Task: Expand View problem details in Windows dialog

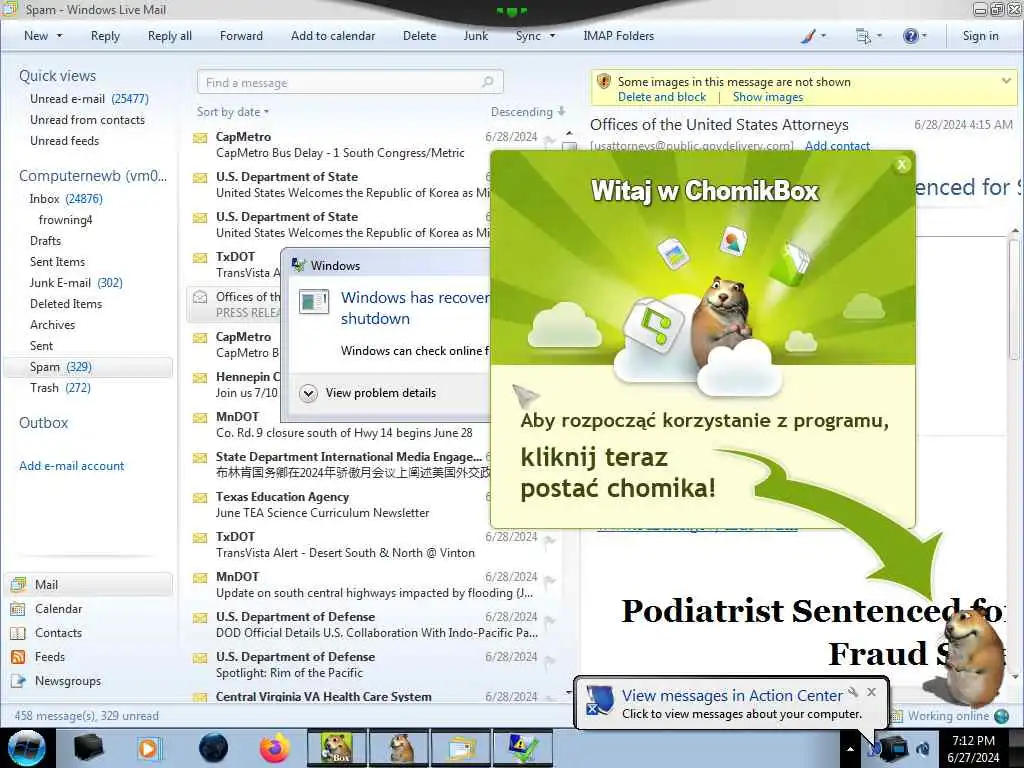Action: tap(368, 393)
